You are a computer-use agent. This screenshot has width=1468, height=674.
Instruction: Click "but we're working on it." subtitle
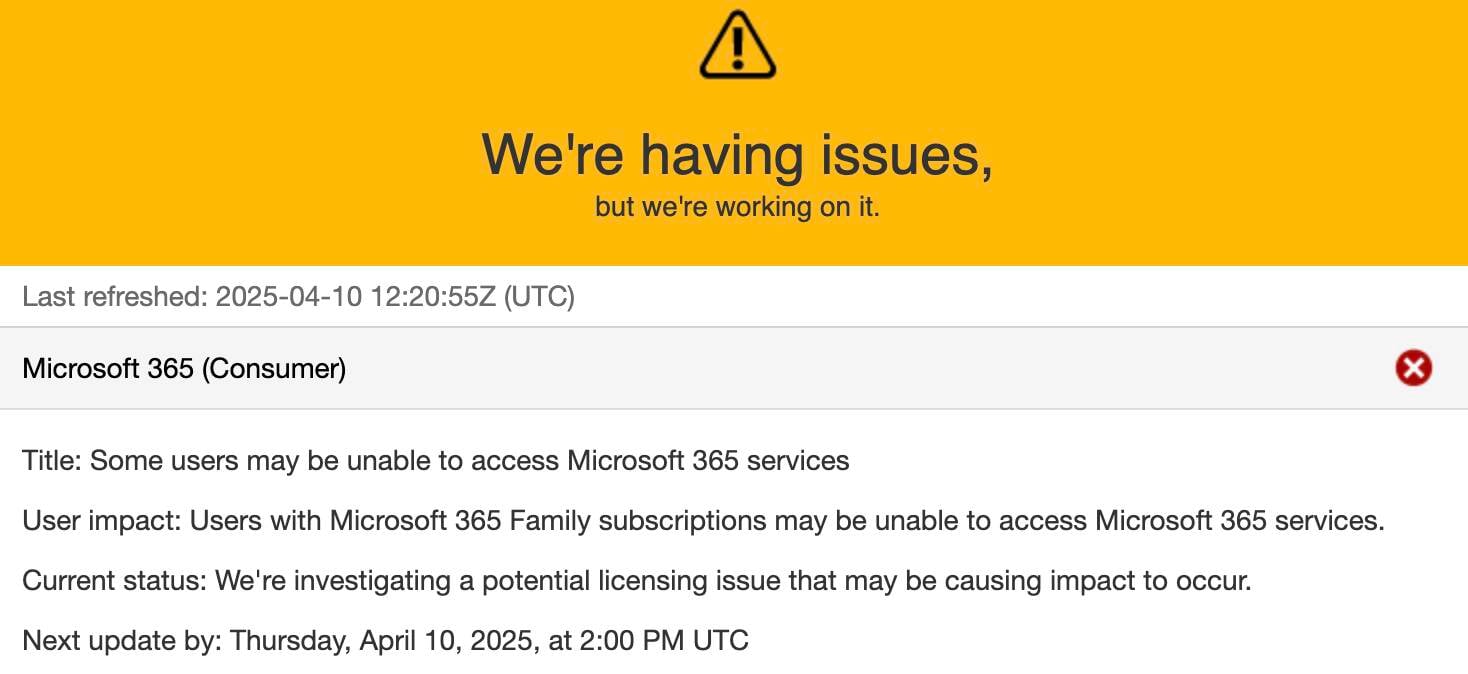[737, 208]
